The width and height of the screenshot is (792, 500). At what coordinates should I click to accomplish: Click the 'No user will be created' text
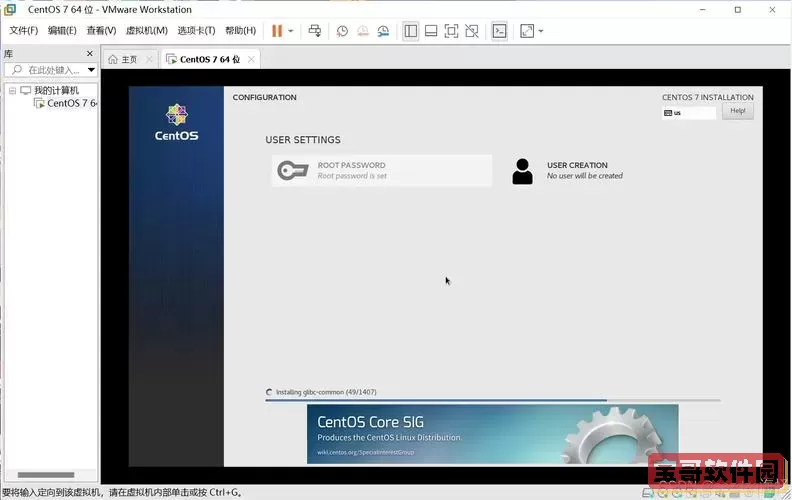point(585,176)
